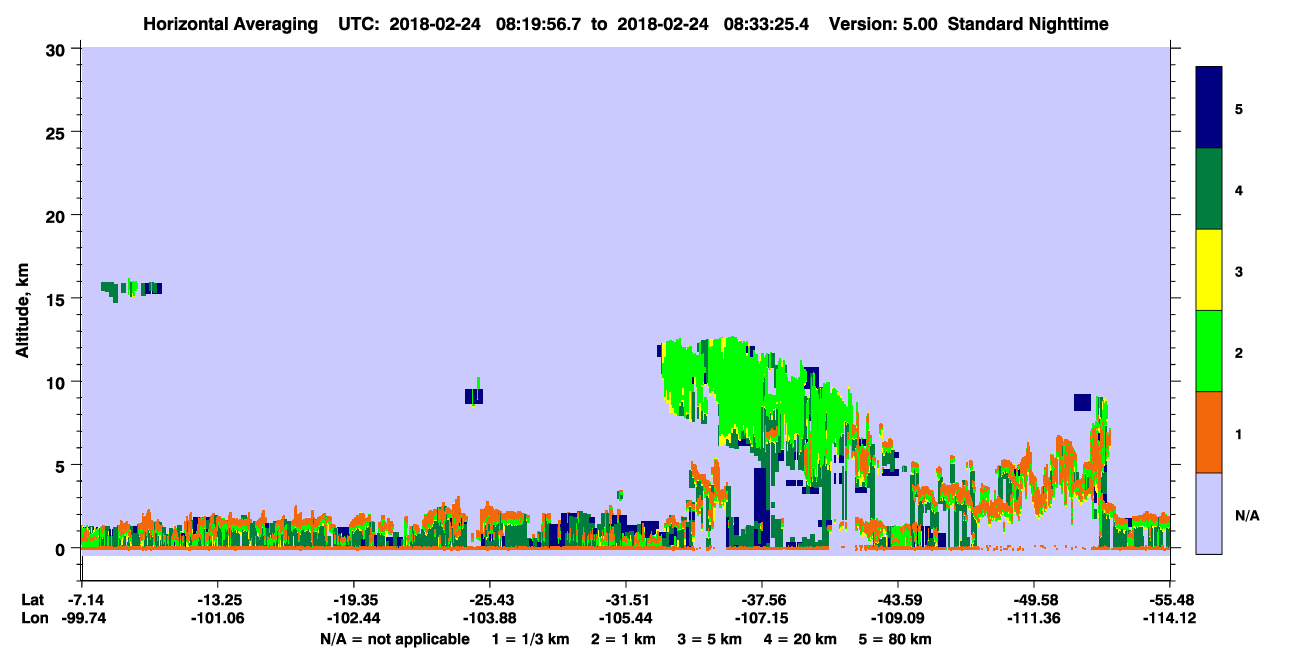Click the longitude value -107.15

tap(761, 618)
